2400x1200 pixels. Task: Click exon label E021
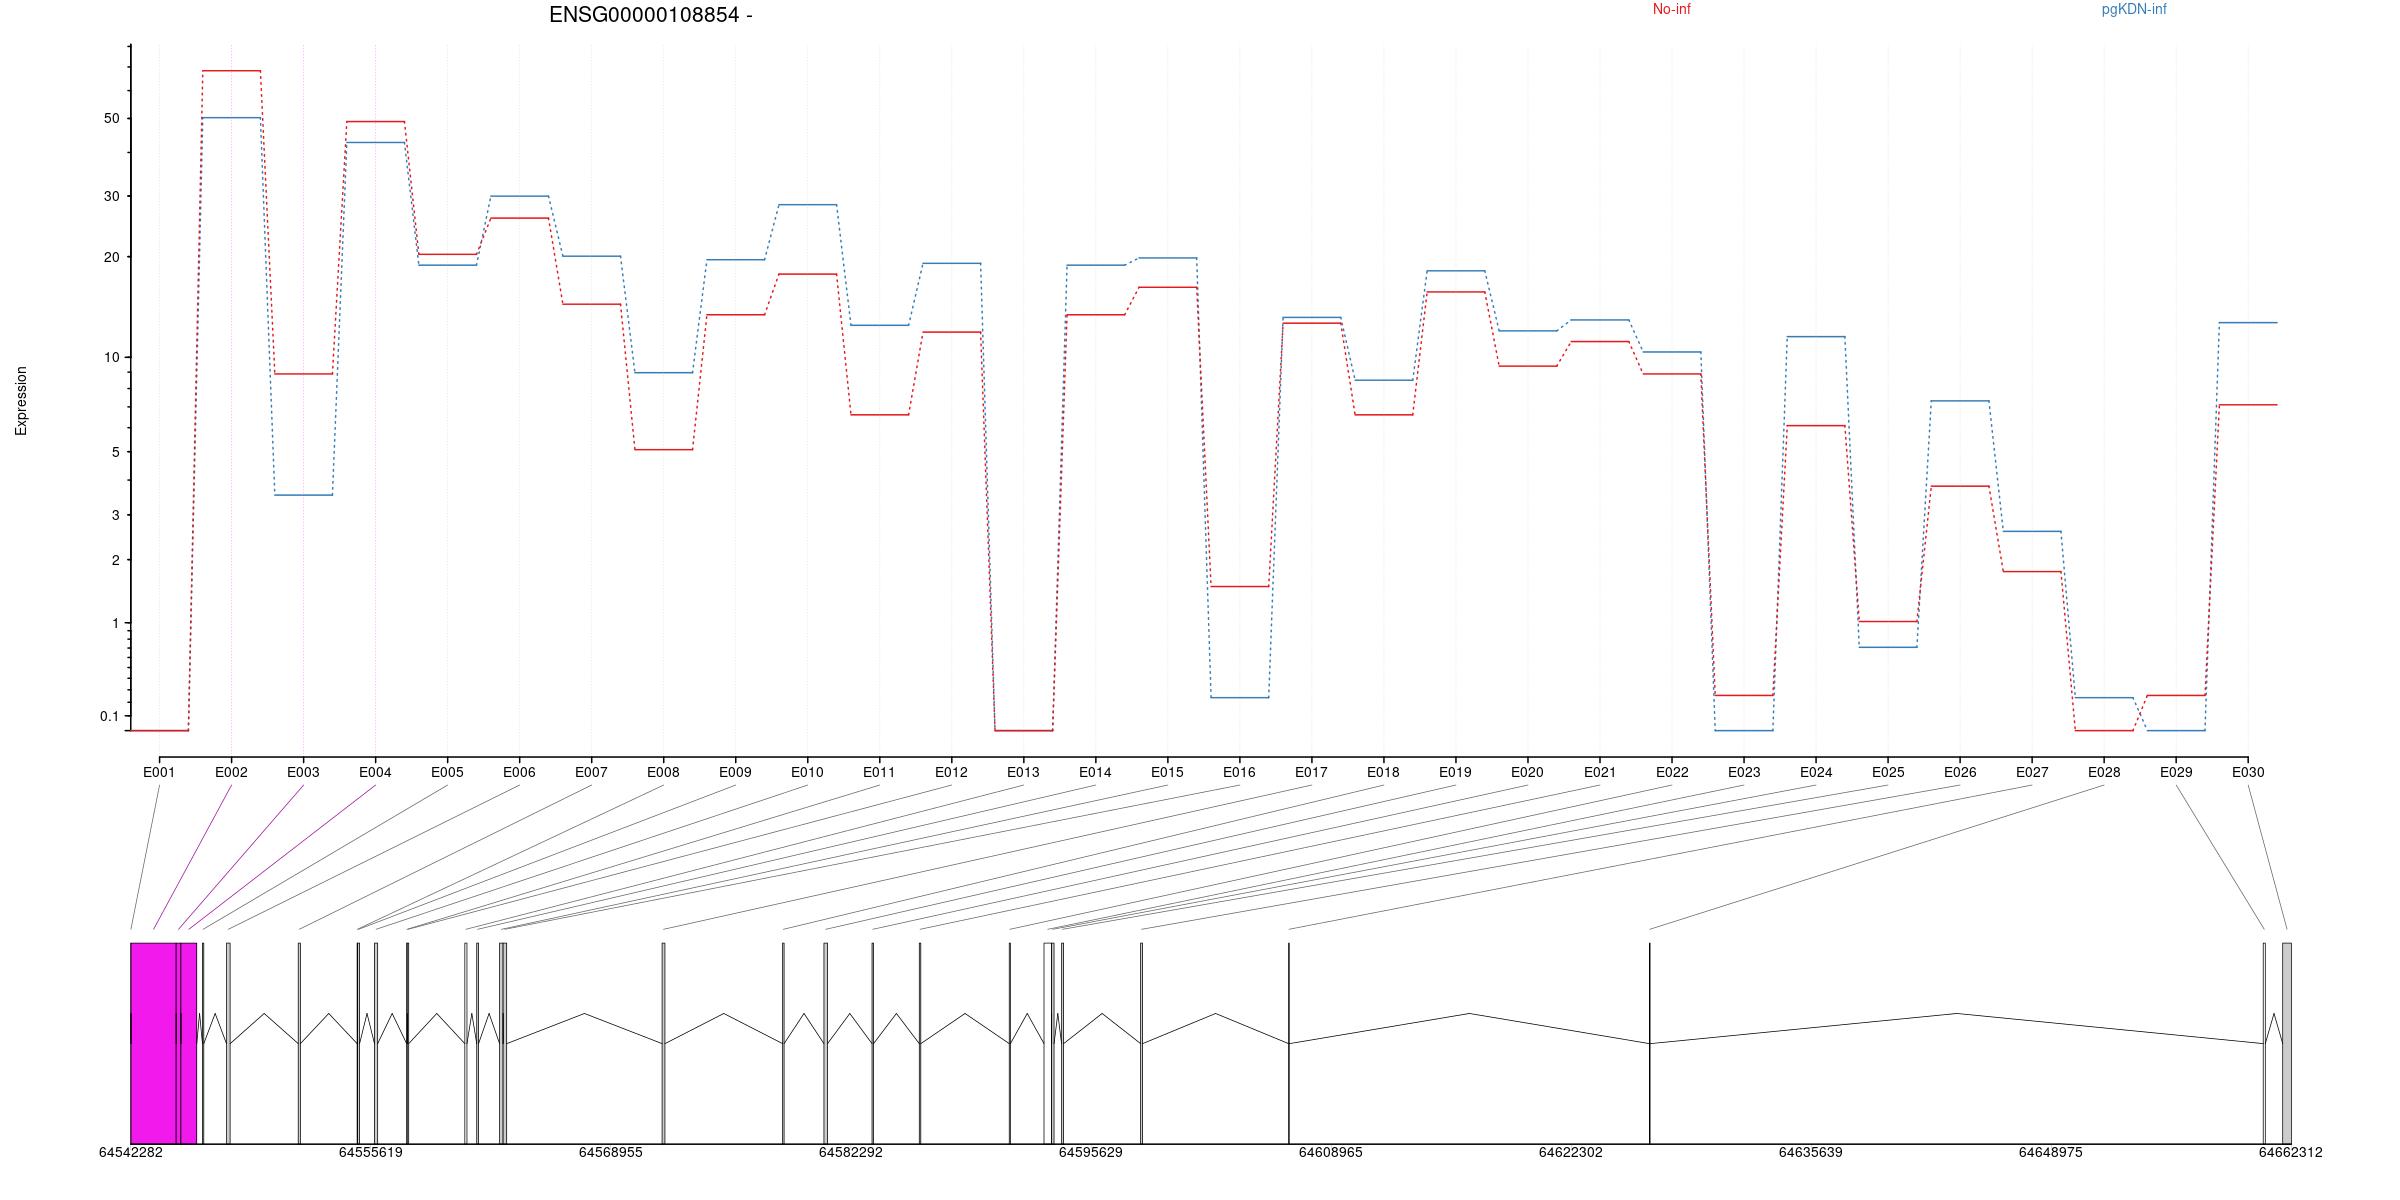pyautogui.click(x=1600, y=772)
